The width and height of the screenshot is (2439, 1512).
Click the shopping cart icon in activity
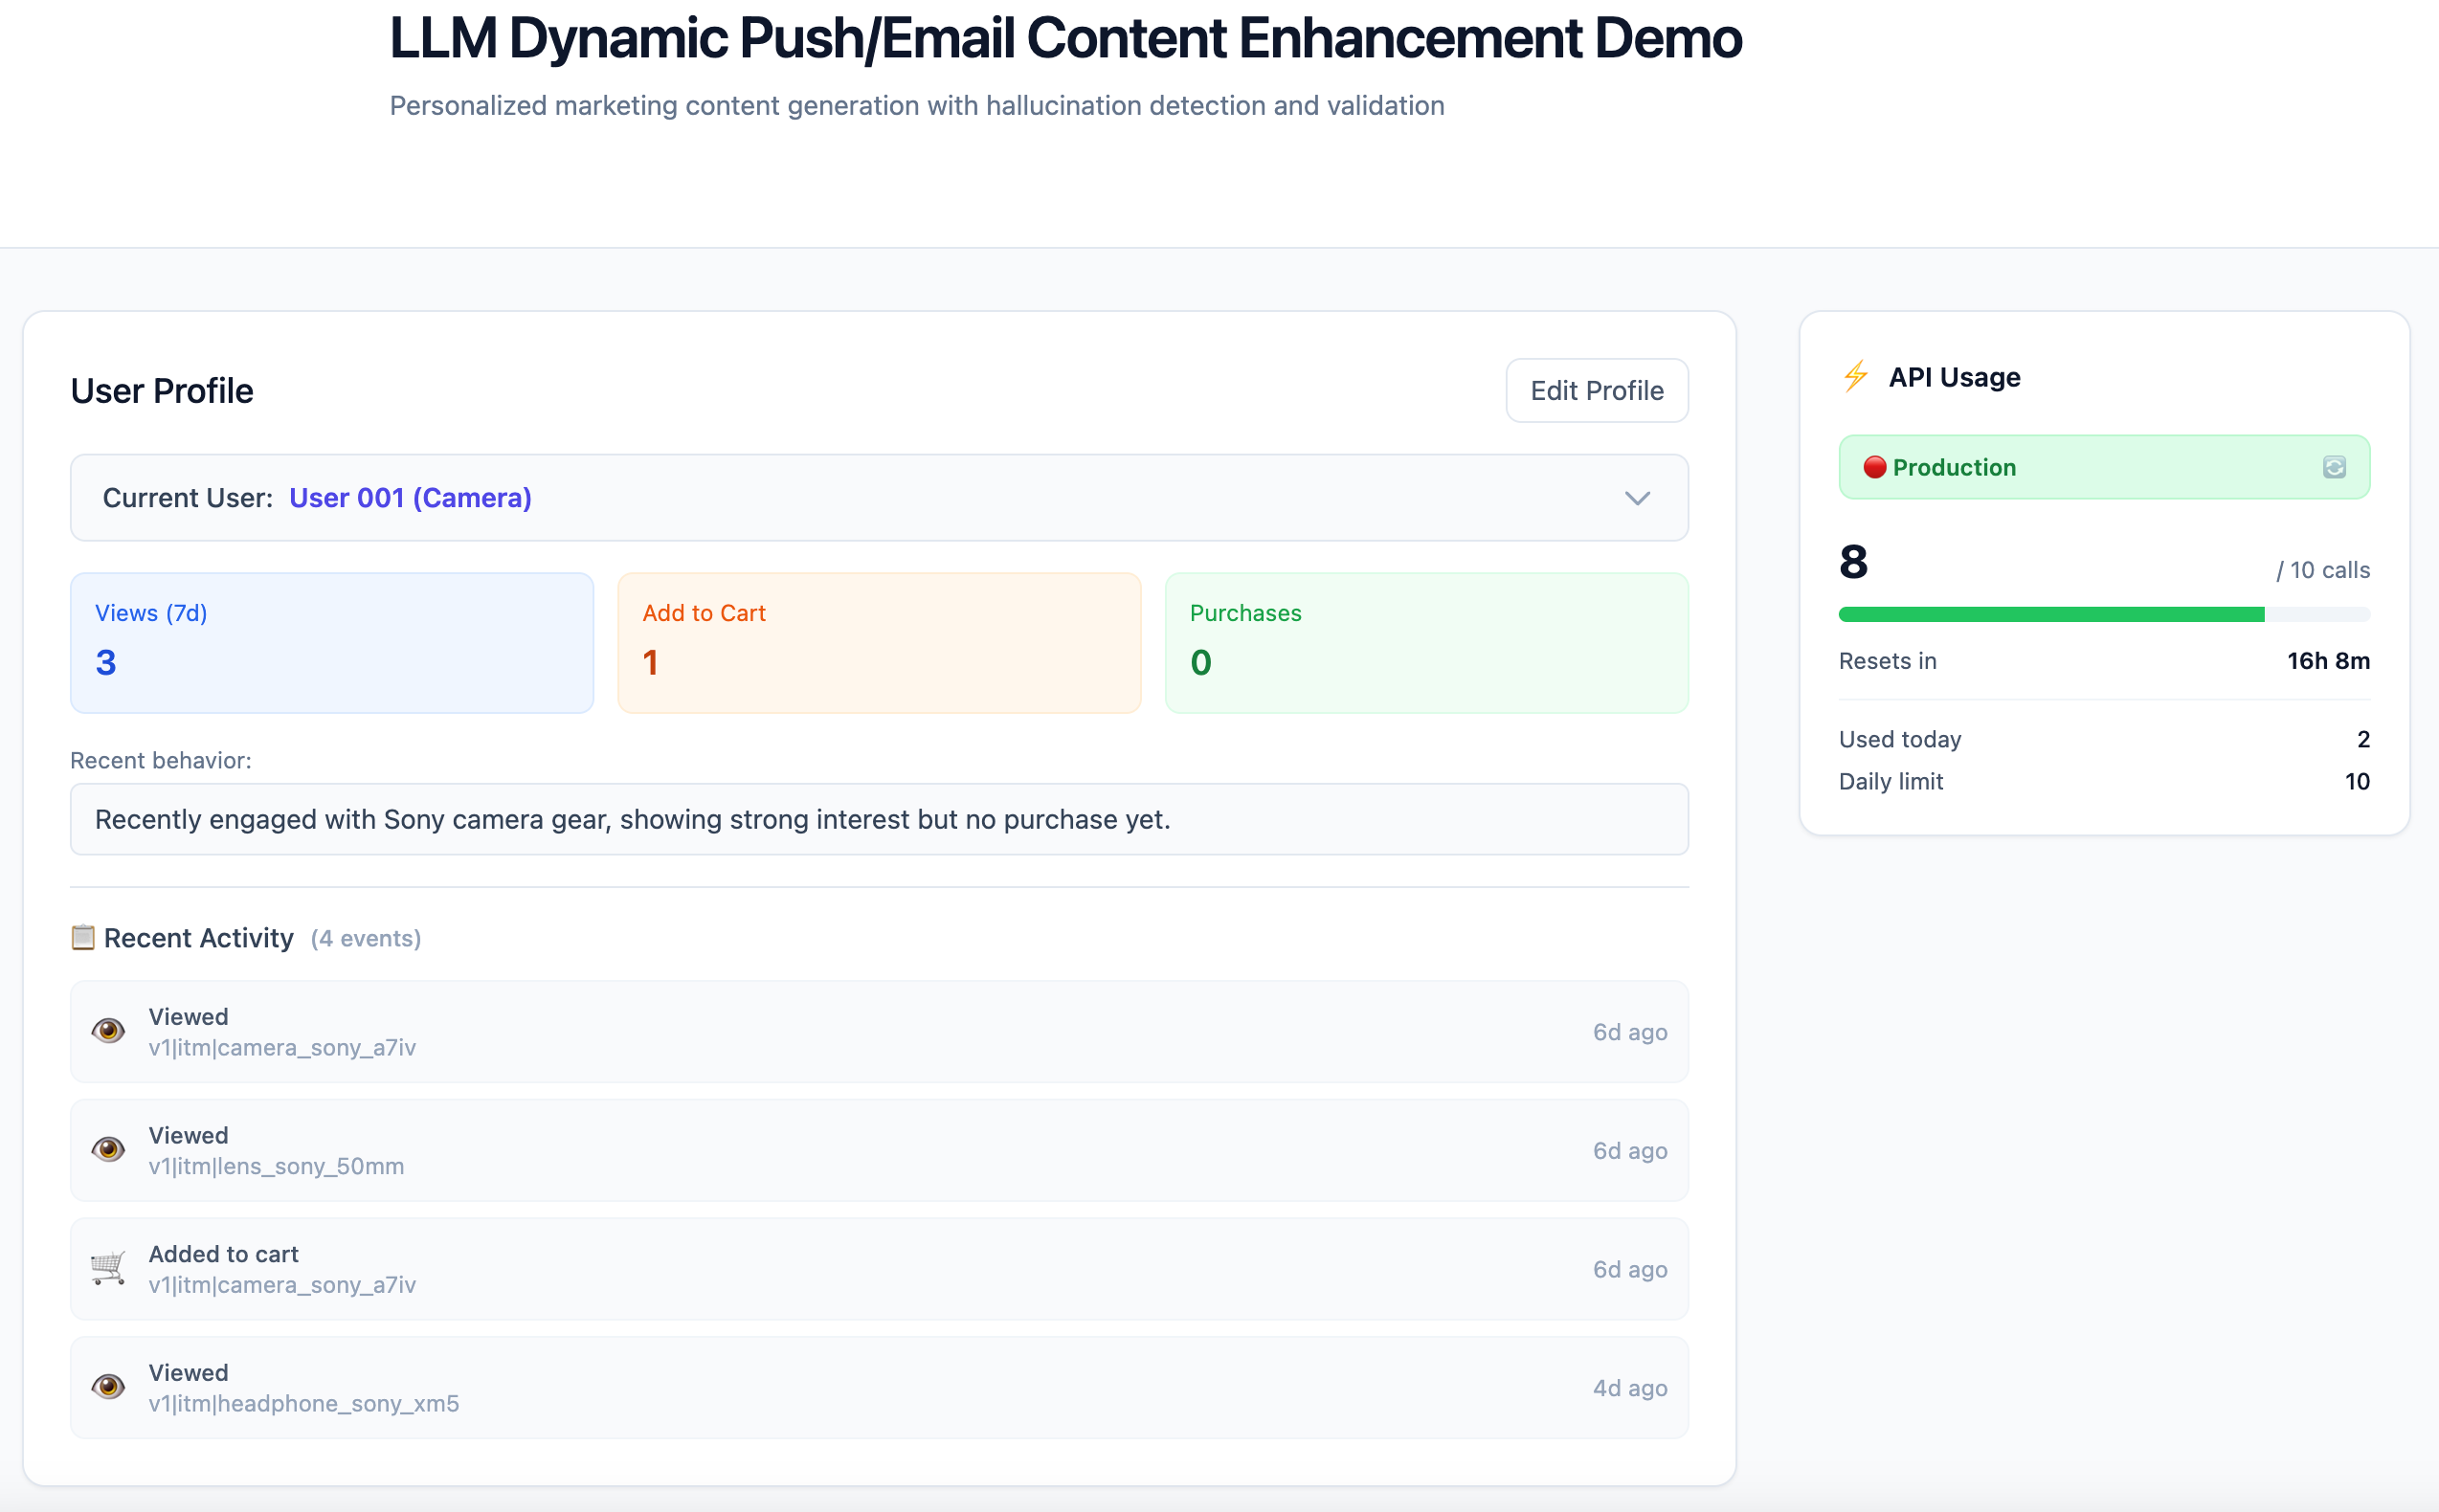(108, 1268)
